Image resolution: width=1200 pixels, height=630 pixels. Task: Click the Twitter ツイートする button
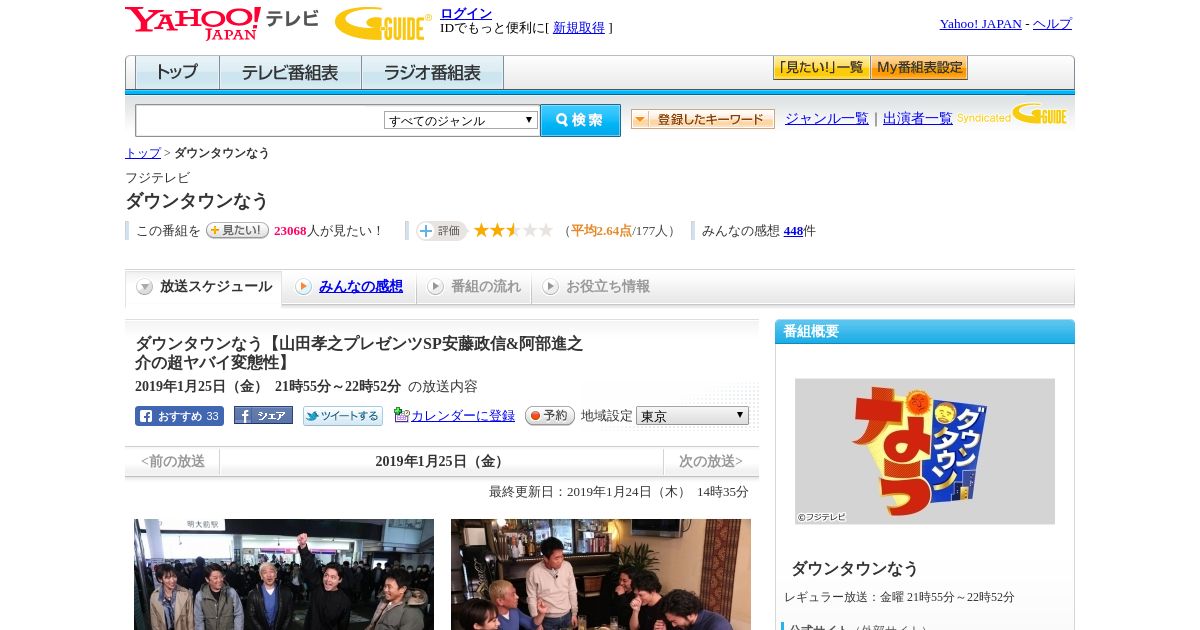[343, 416]
